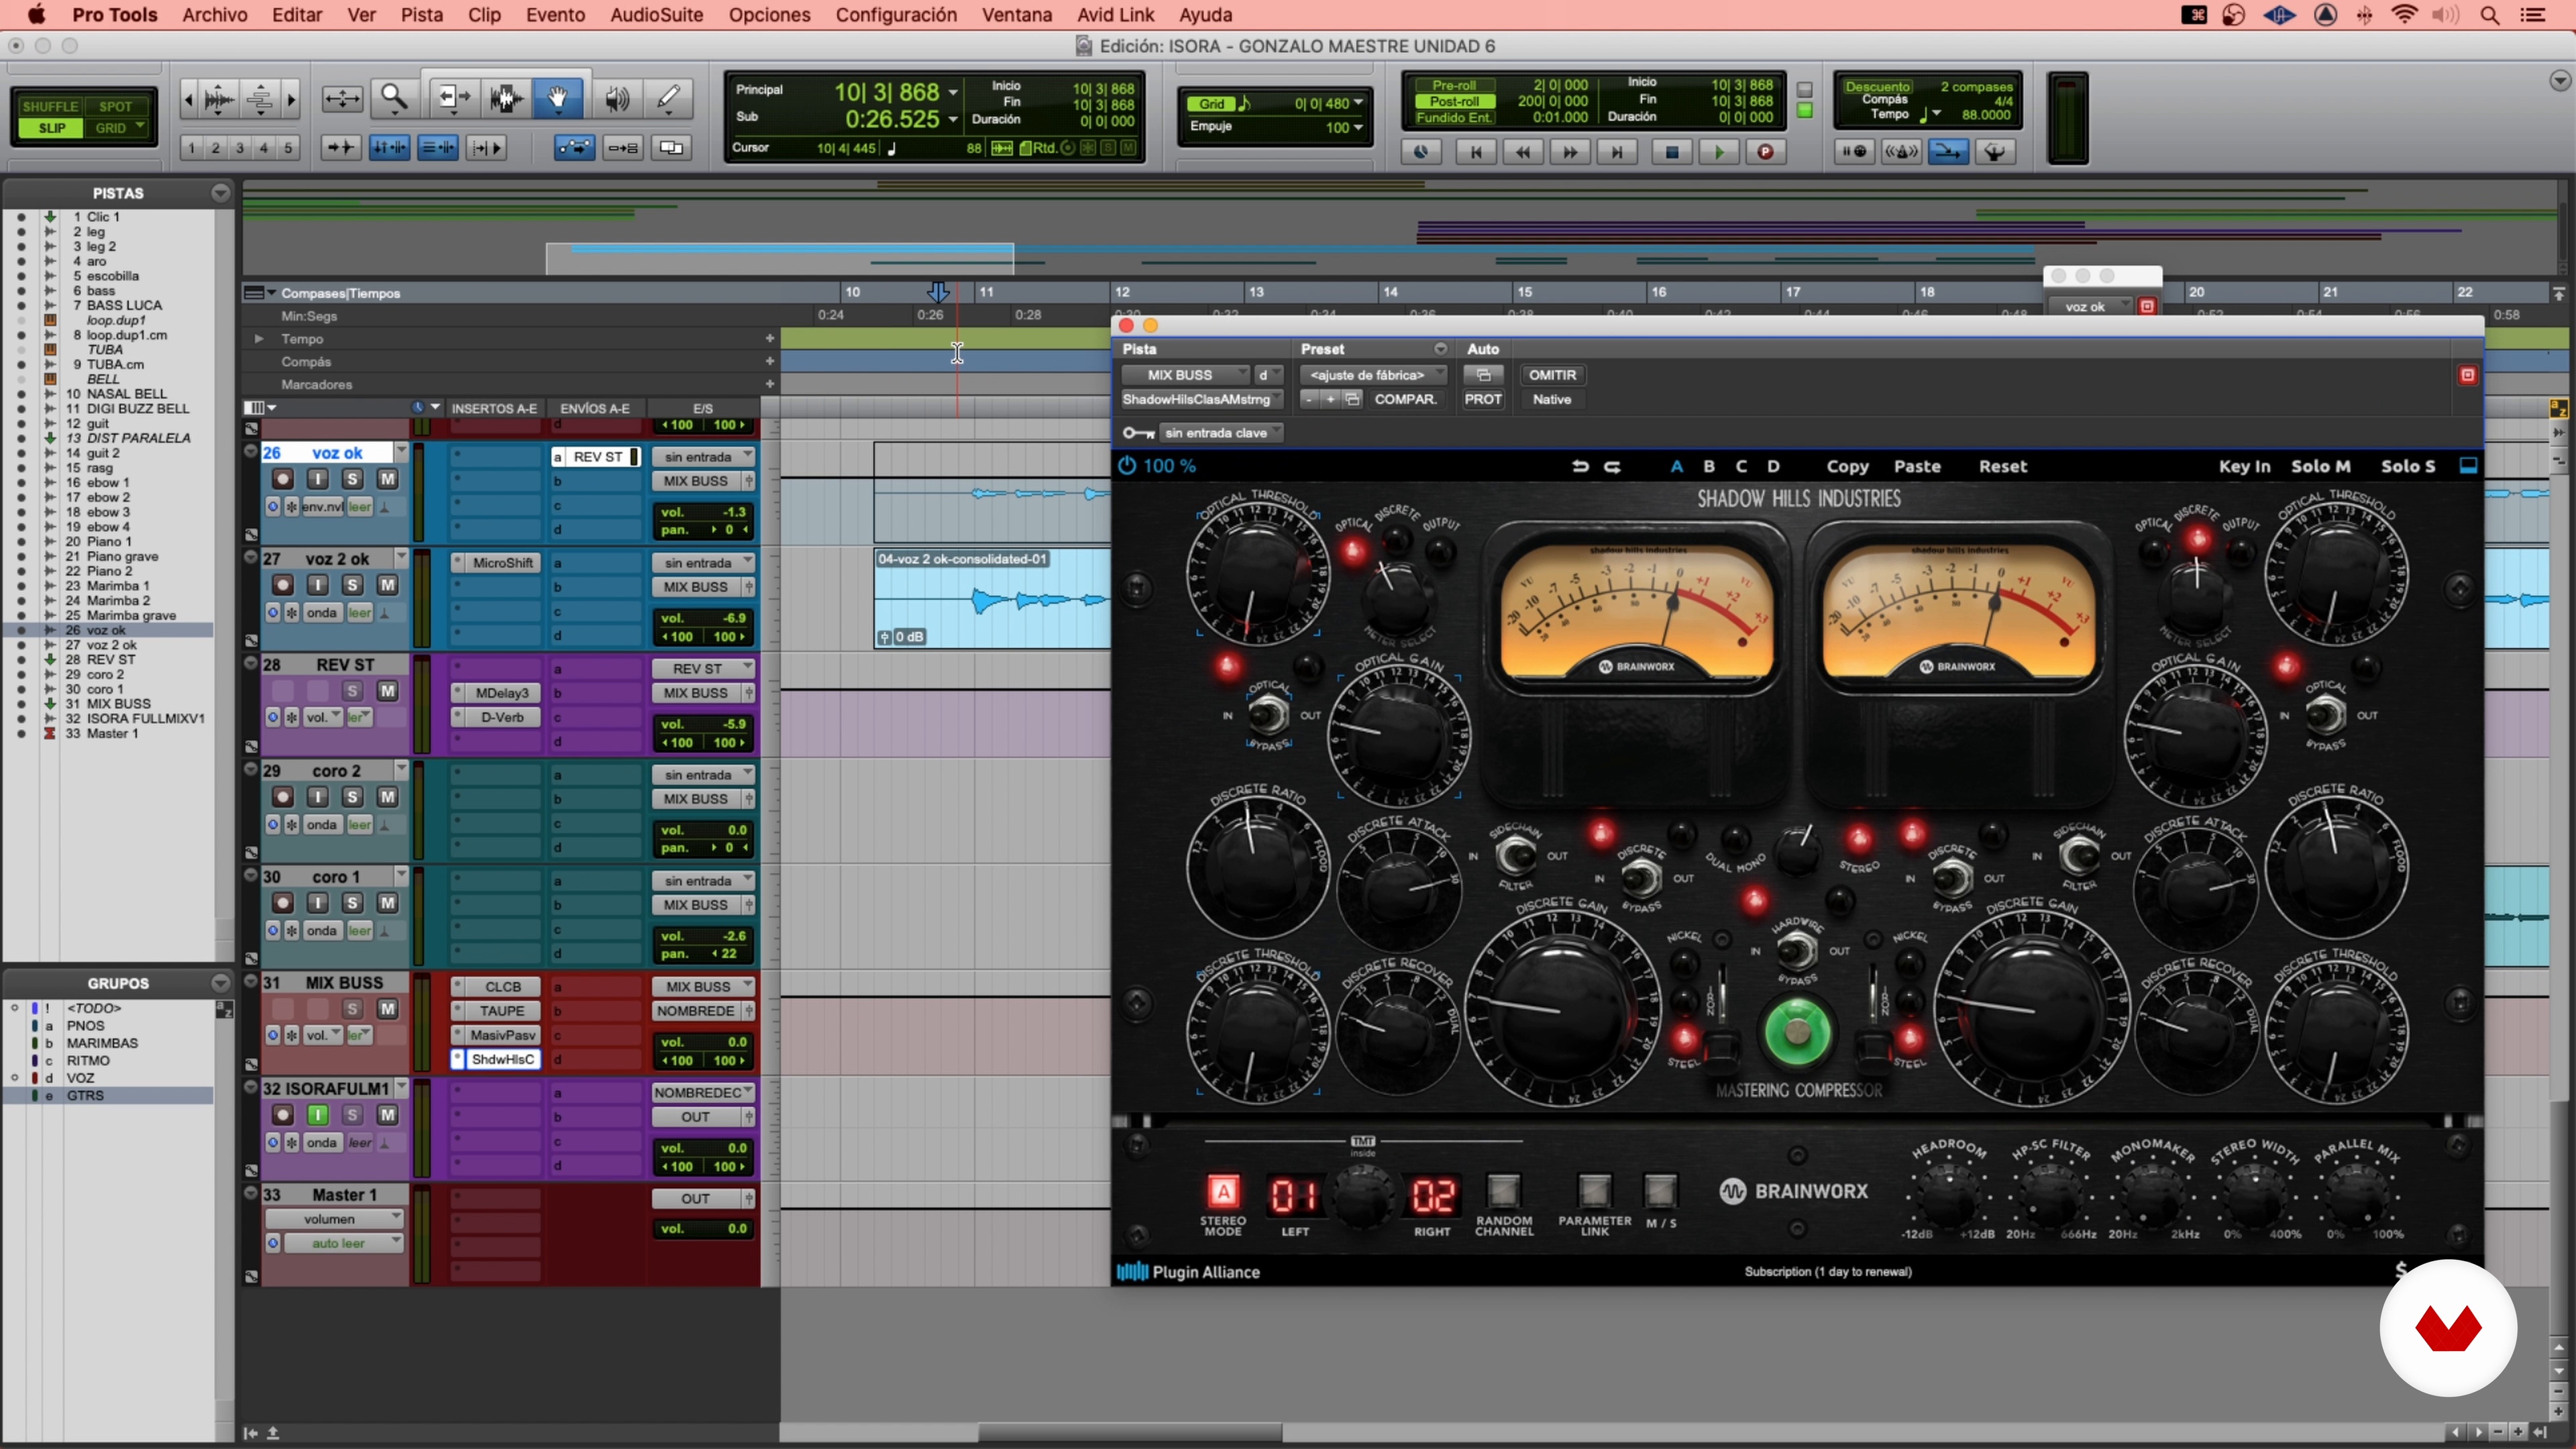Viewport: 2576px width, 1449px height.
Task: Mute the voz ok track
Action: click(387, 479)
